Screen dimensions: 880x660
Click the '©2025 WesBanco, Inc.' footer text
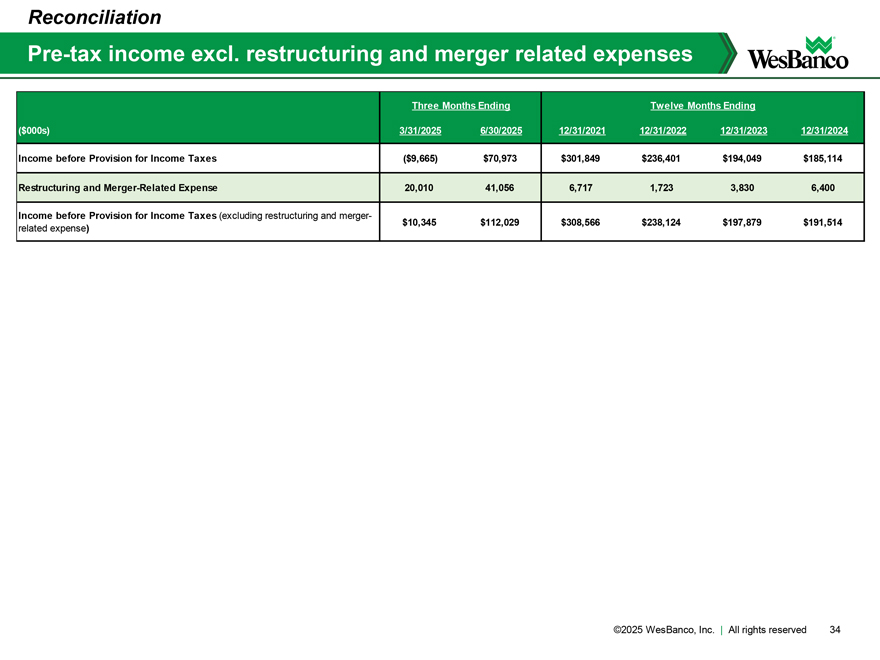tap(663, 630)
